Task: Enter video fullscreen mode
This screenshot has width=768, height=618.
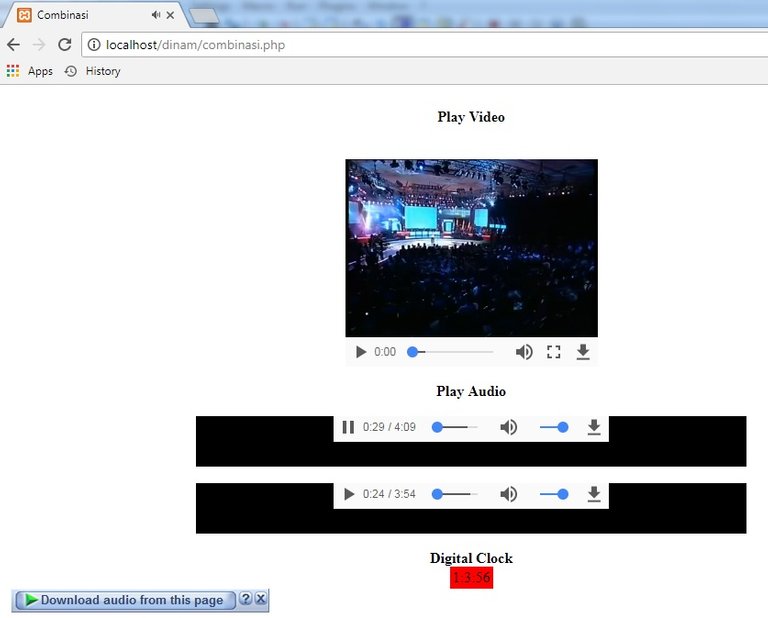Action: click(553, 352)
